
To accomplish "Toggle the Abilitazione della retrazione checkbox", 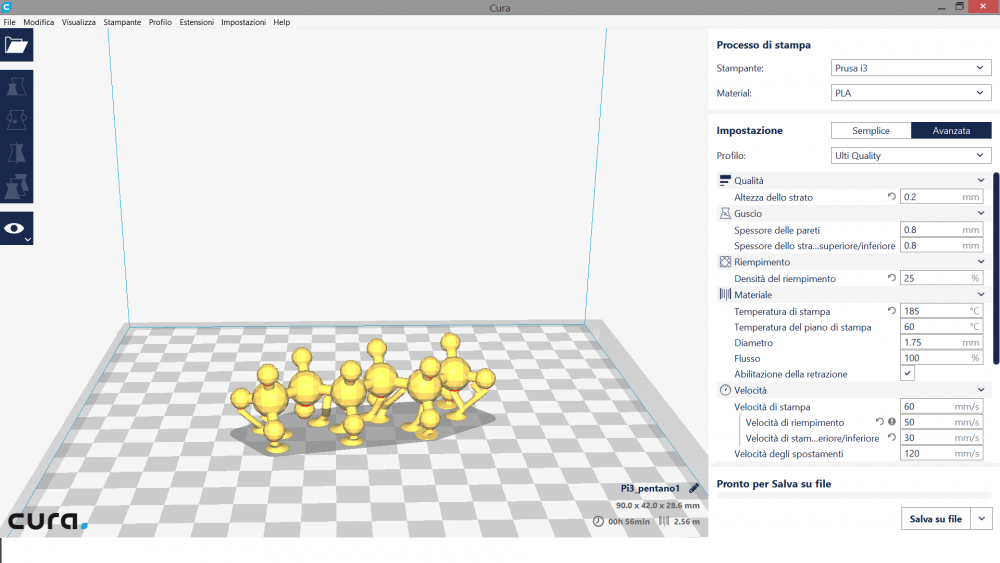I will point(907,373).
